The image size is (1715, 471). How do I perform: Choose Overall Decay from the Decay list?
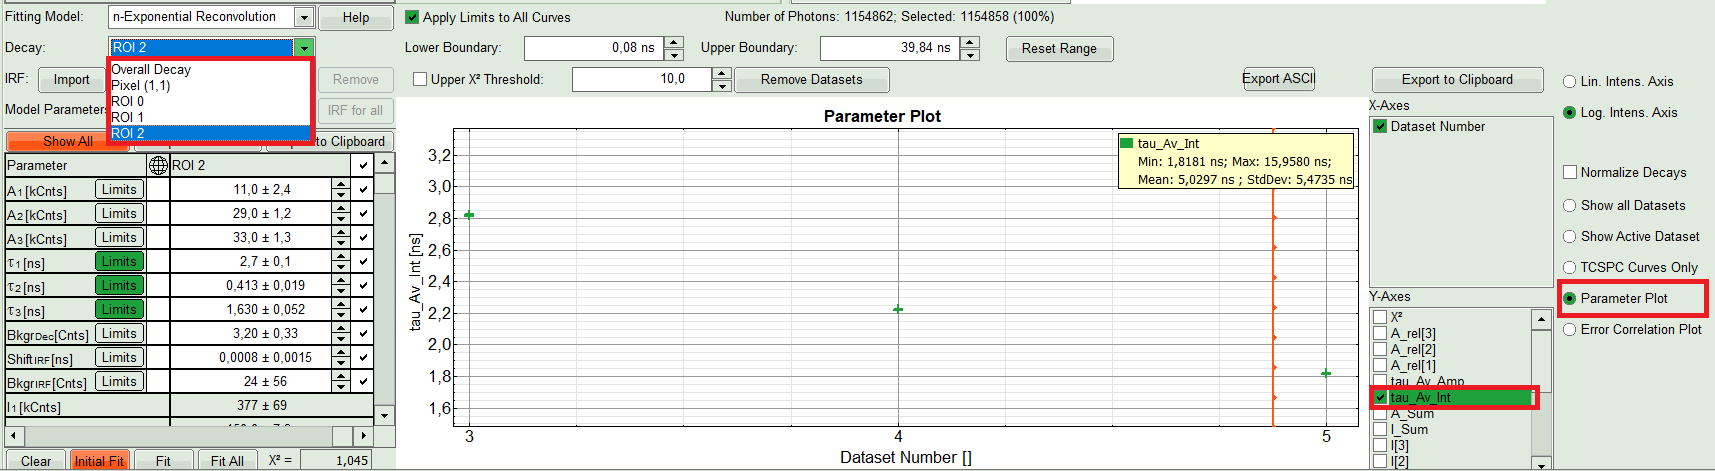[151, 70]
